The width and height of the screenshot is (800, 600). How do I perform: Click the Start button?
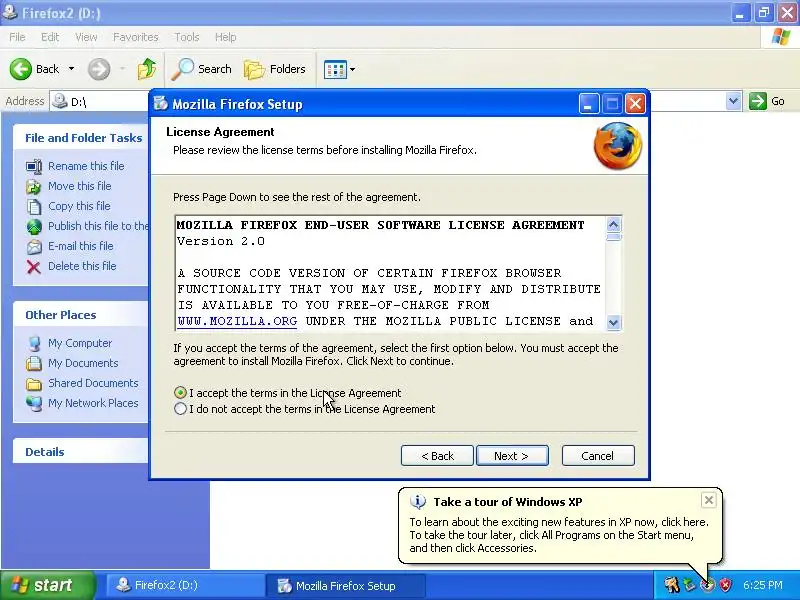click(x=48, y=585)
